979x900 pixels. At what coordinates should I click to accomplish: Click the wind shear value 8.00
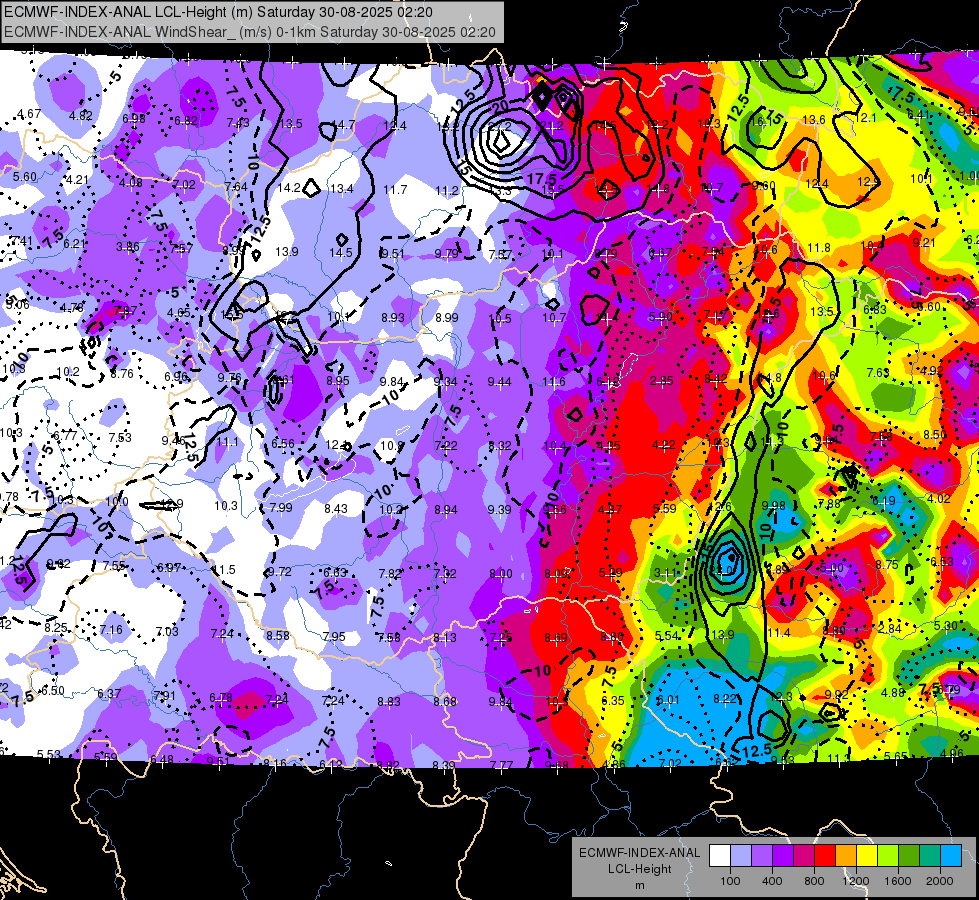tap(501, 573)
